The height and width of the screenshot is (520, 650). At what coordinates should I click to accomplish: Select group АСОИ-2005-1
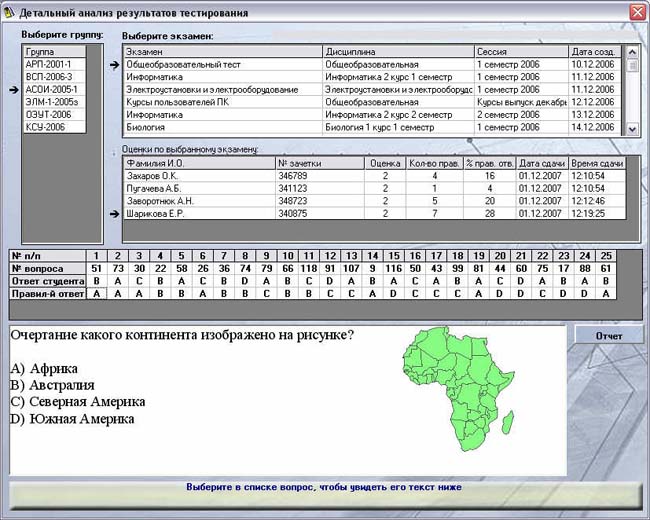click(x=55, y=89)
